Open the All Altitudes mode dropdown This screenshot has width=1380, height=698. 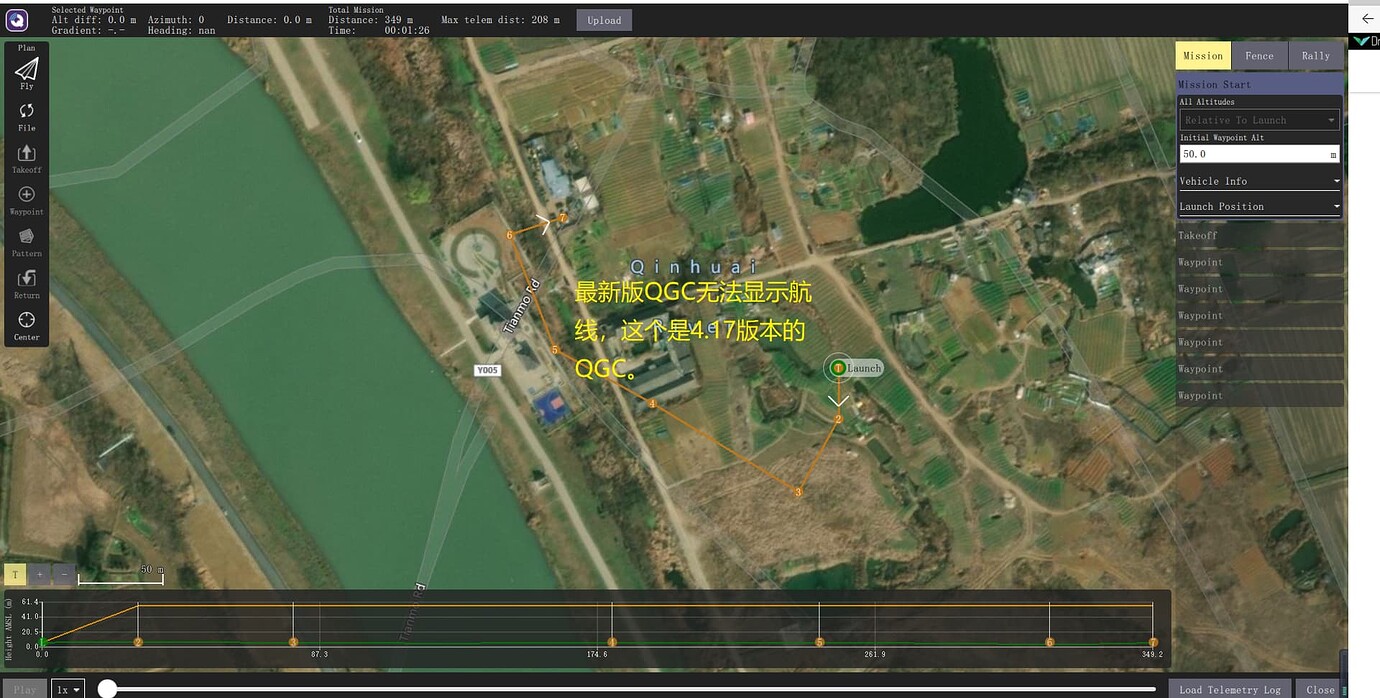[x=1258, y=119]
